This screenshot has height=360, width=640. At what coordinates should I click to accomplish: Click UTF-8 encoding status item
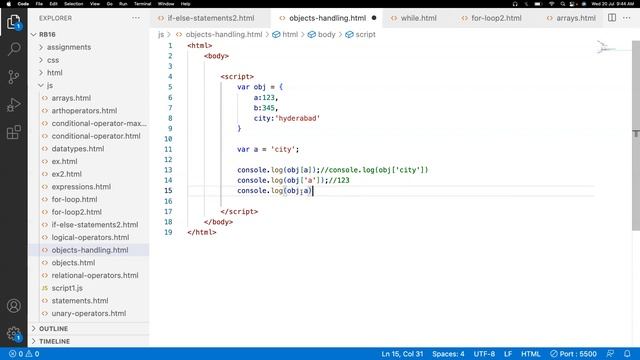point(484,354)
